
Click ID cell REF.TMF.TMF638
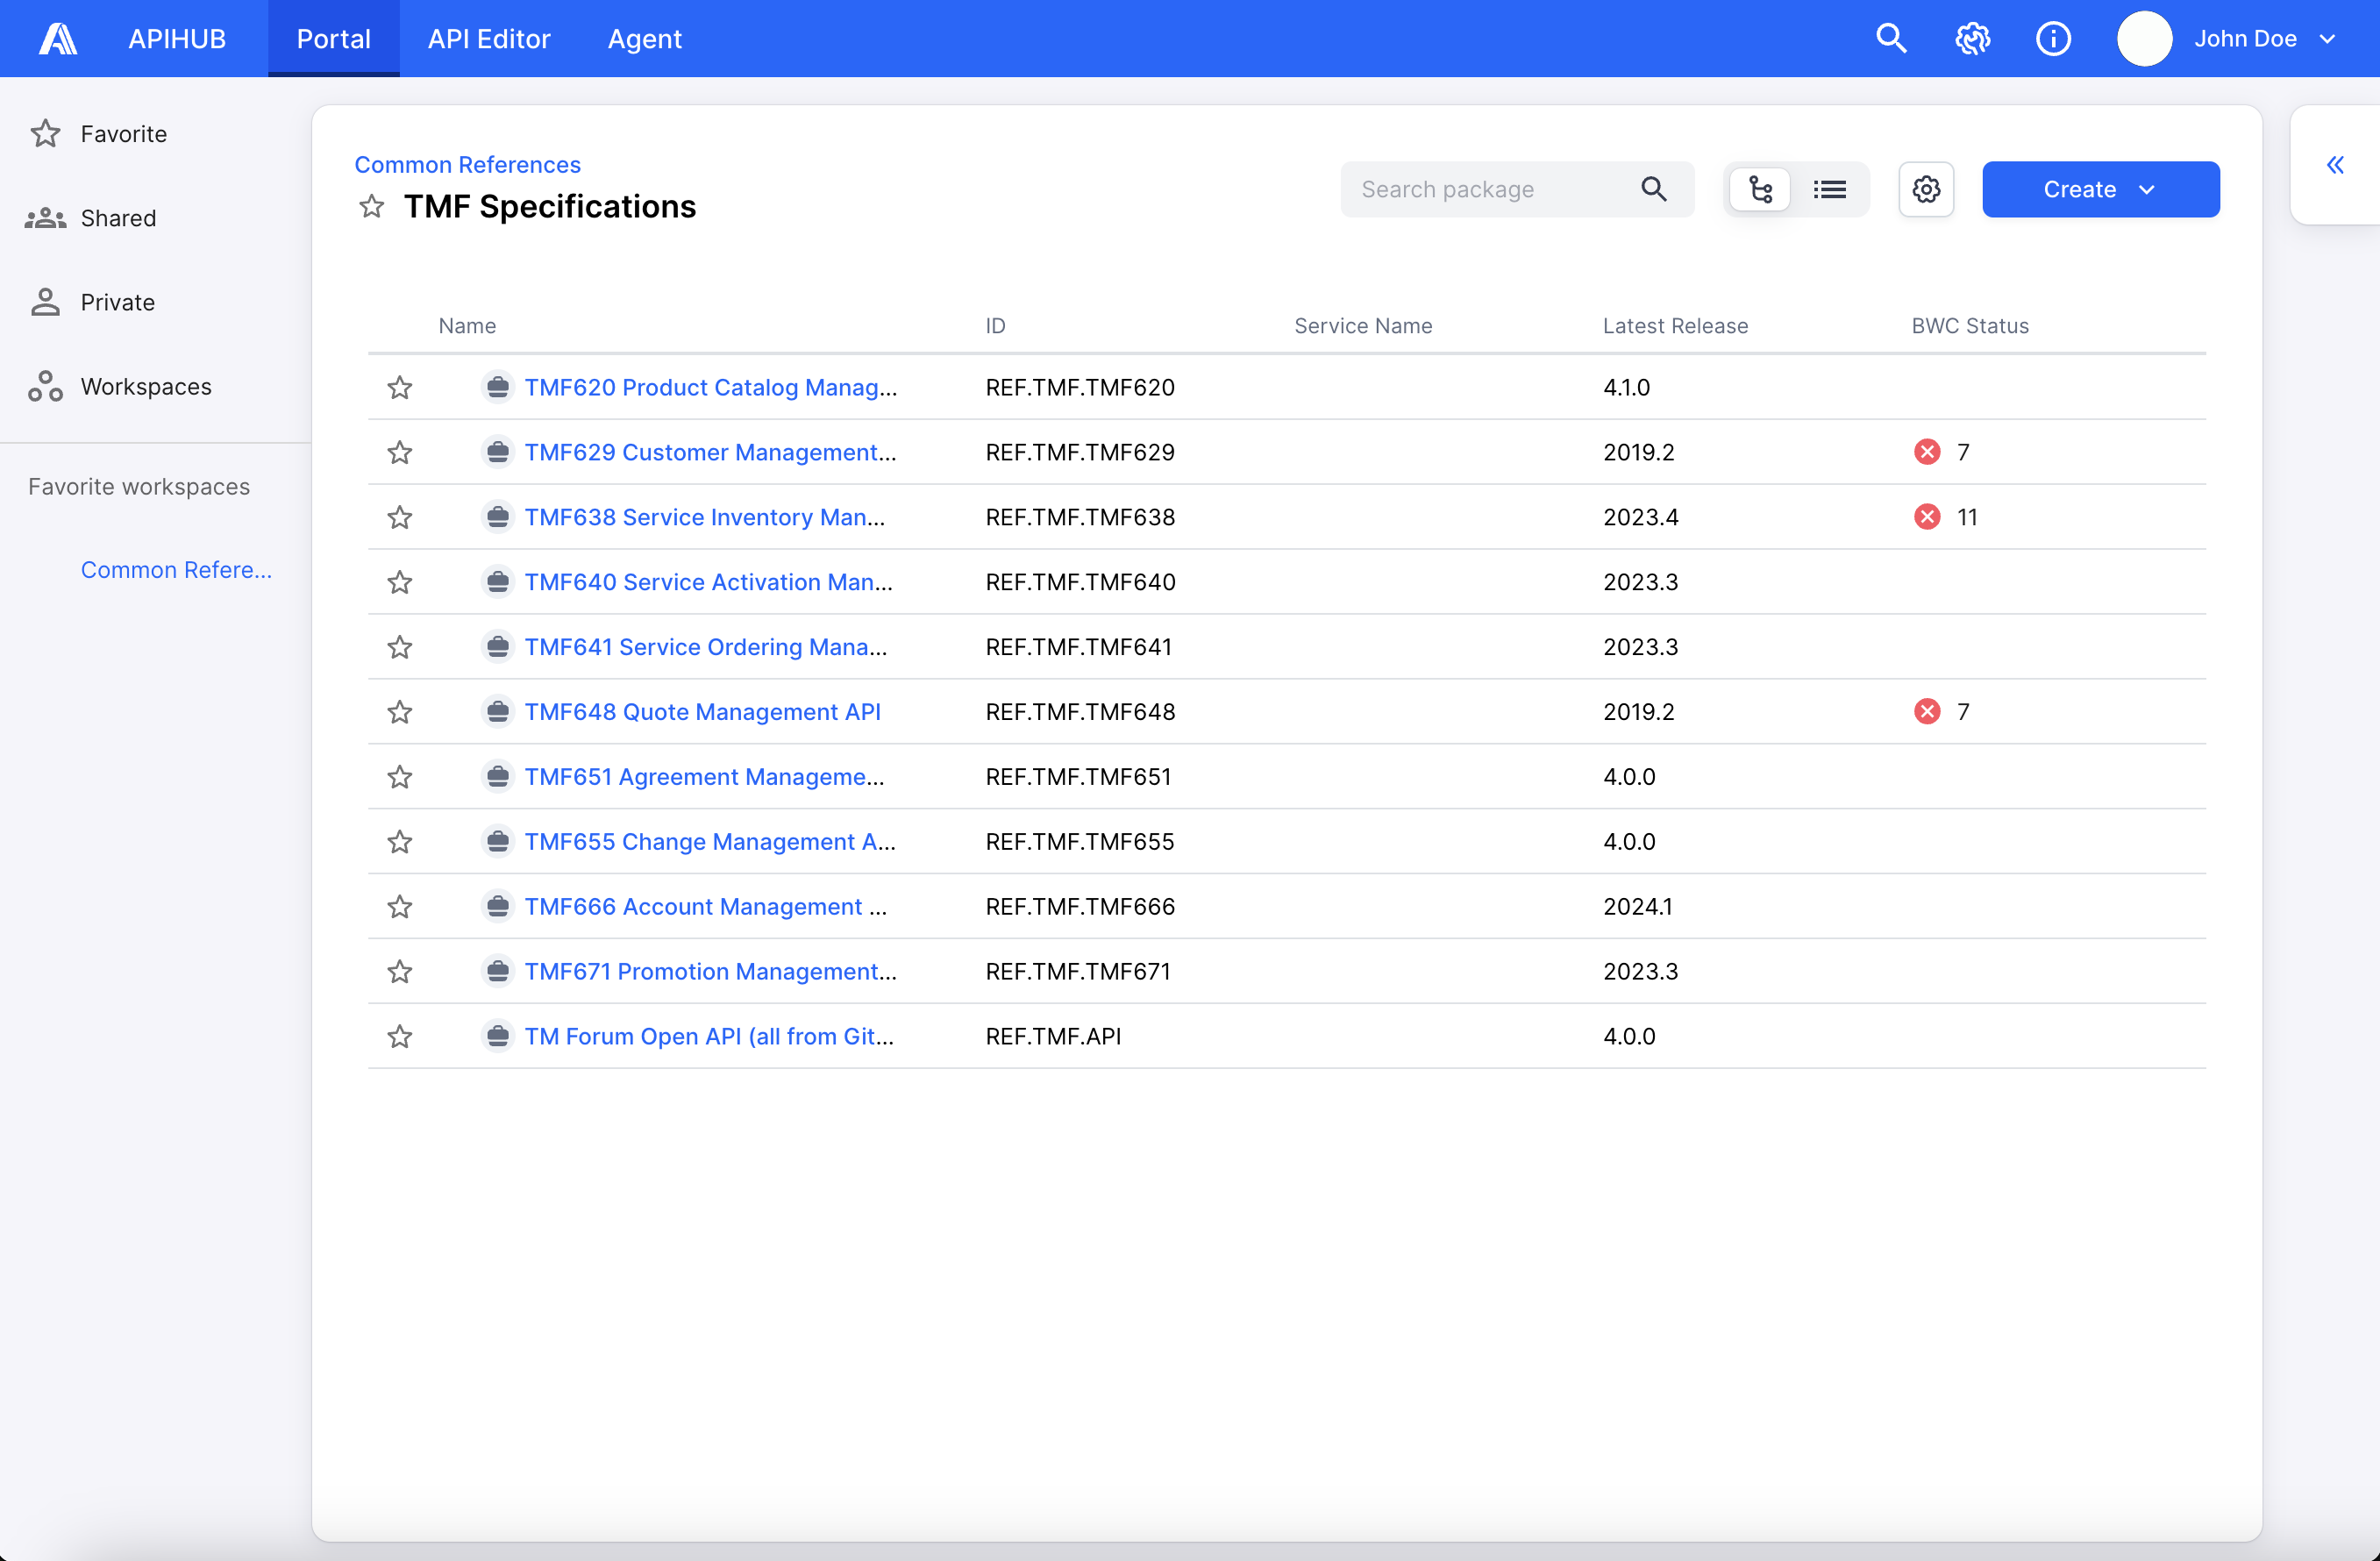pos(1080,517)
